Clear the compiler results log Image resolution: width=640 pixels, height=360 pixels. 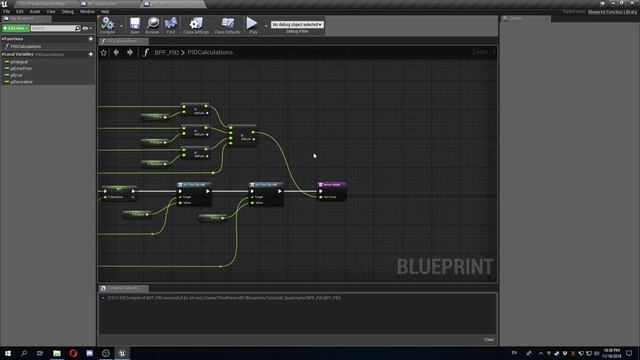tap(489, 340)
